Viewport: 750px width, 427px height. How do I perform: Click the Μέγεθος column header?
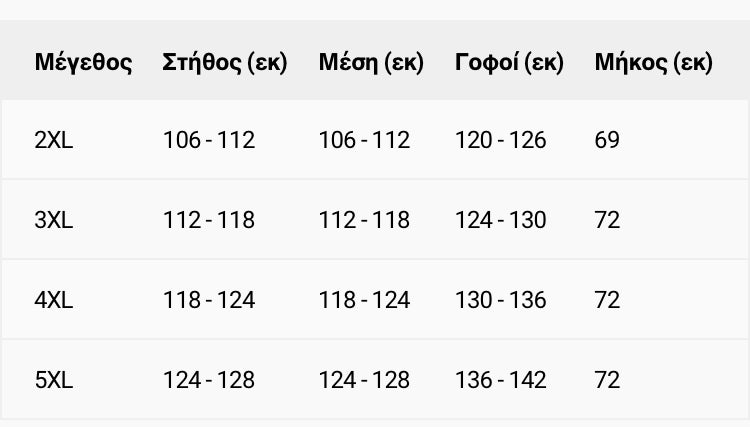(x=83, y=62)
